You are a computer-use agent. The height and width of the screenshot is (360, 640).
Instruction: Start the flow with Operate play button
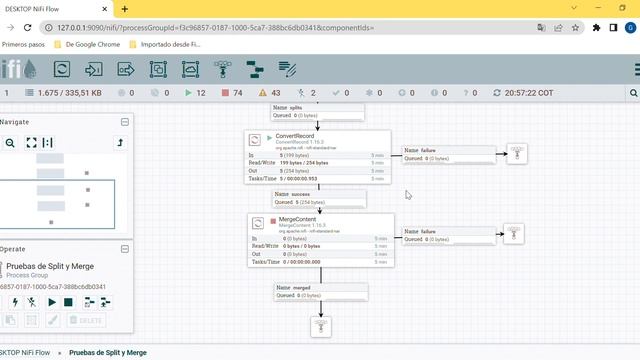(x=52, y=302)
